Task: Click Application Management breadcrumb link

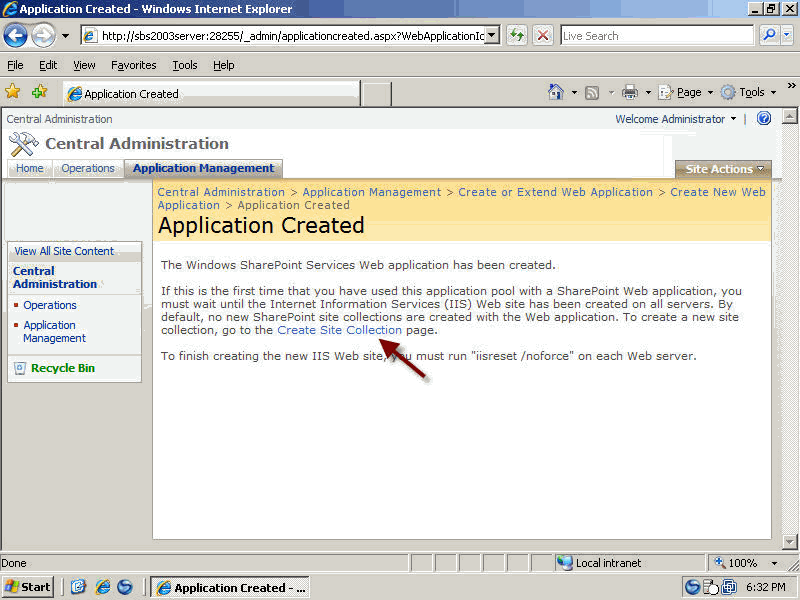Action: tap(371, 192)
